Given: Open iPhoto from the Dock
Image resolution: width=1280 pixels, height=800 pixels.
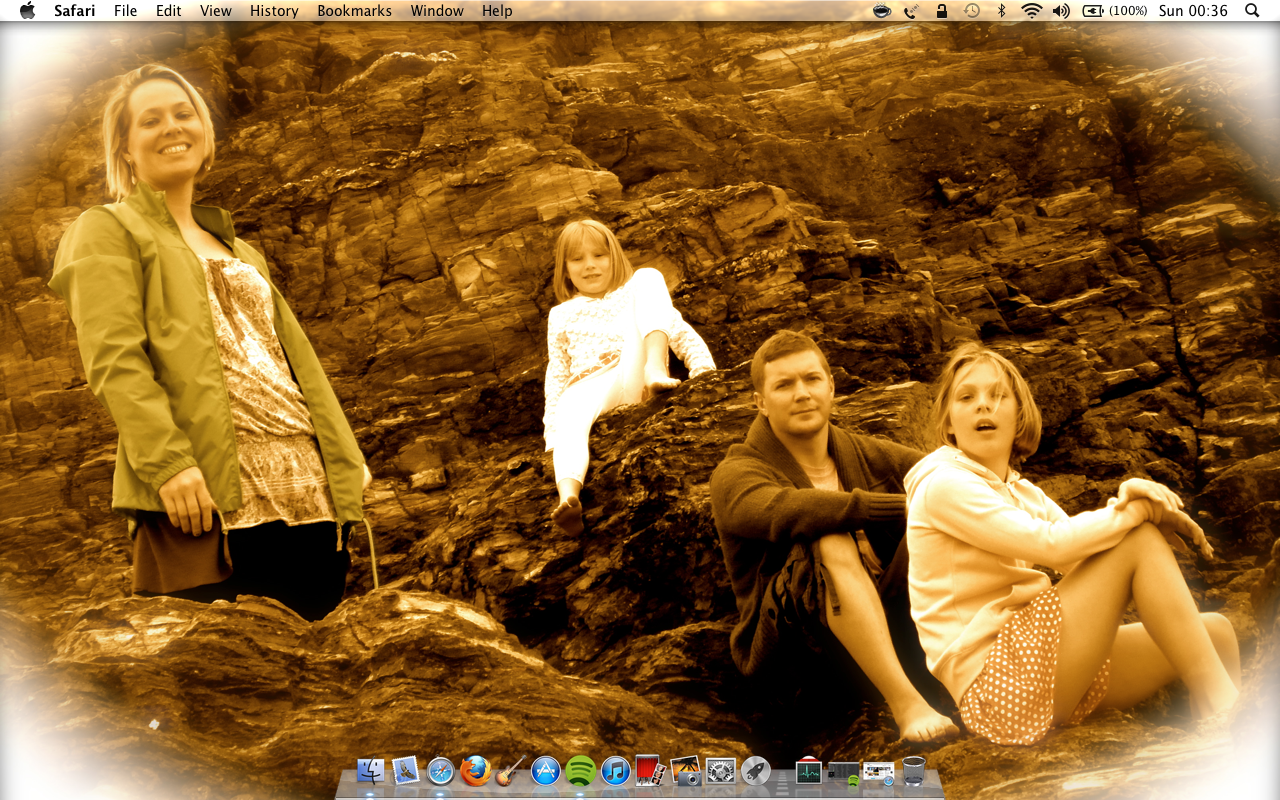Looking at the screenshot, I should click(686, 771).
